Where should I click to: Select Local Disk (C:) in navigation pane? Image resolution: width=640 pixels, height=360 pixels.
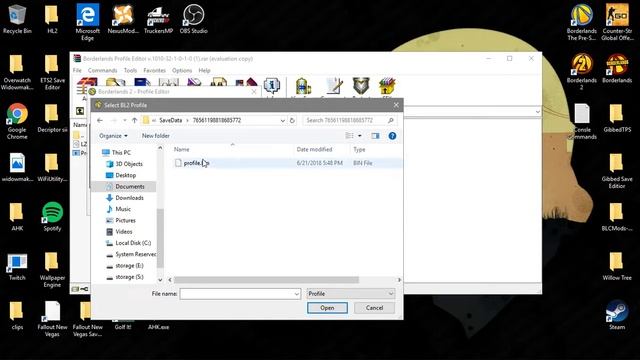133,243
